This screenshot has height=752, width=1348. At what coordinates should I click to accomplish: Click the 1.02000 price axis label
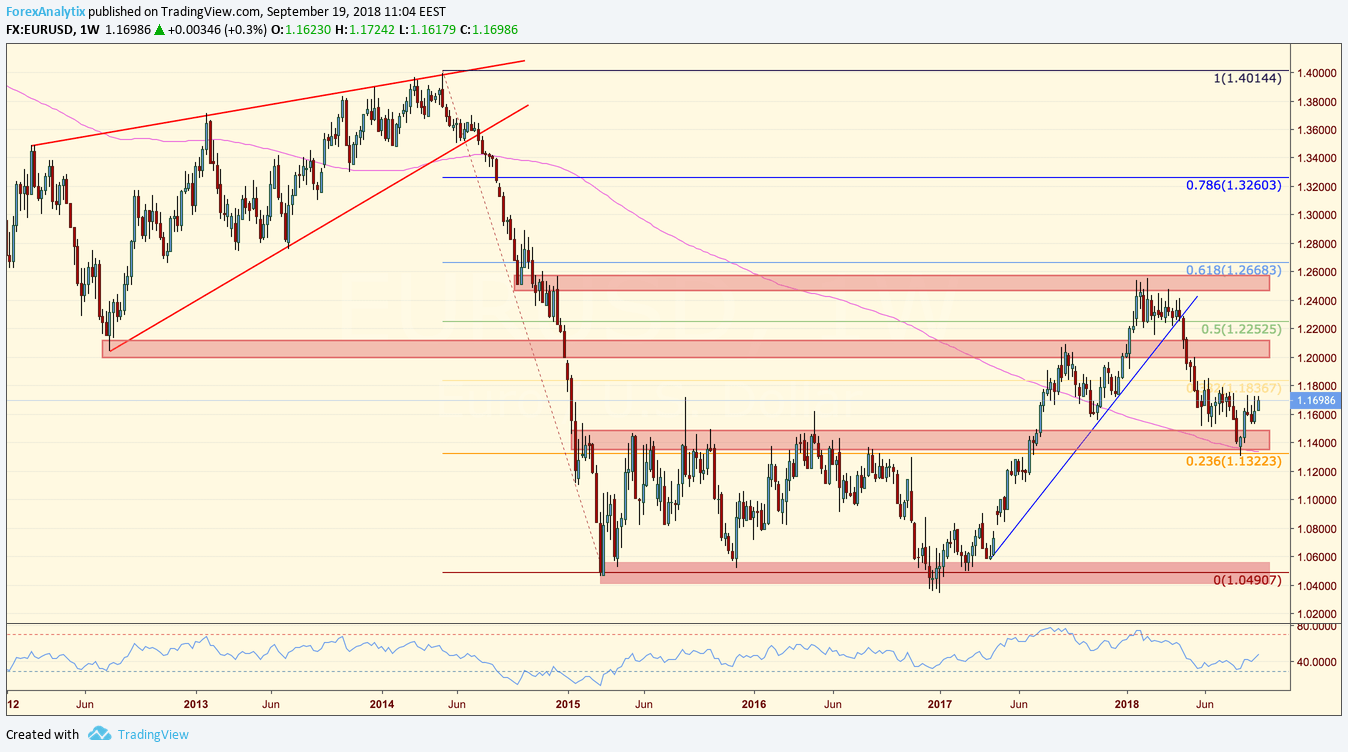point(1315,614)
